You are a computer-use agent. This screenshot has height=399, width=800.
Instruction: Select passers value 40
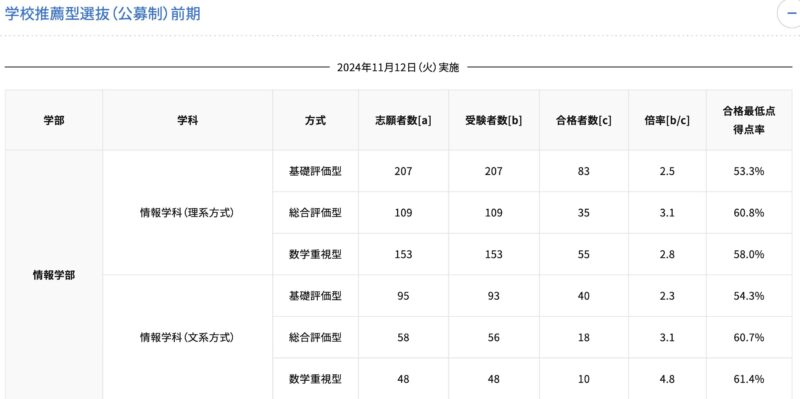point(584,296)
